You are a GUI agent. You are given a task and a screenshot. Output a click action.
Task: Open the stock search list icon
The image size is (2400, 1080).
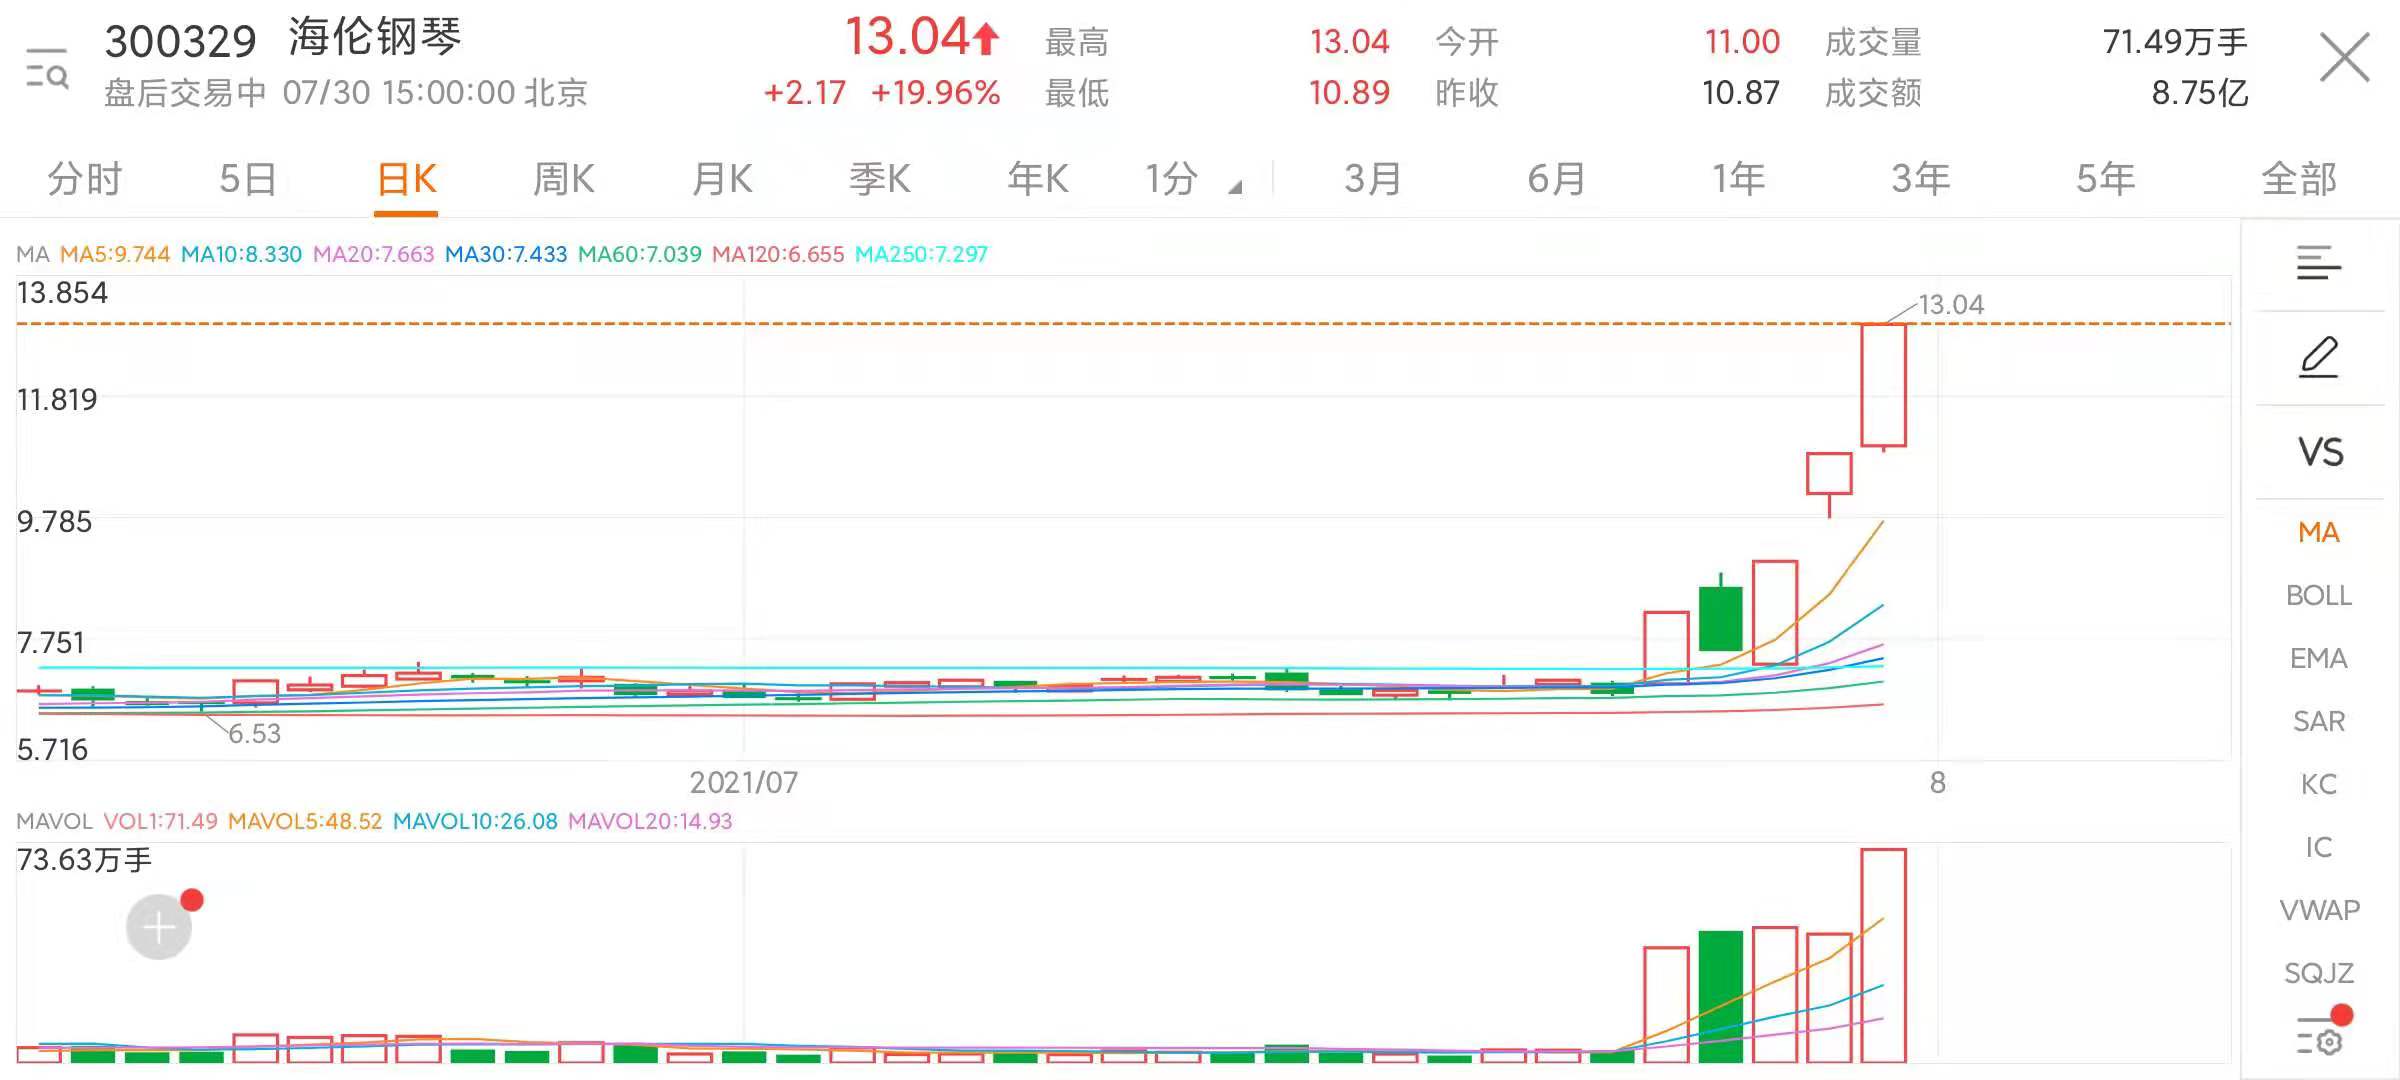(47, 68)
